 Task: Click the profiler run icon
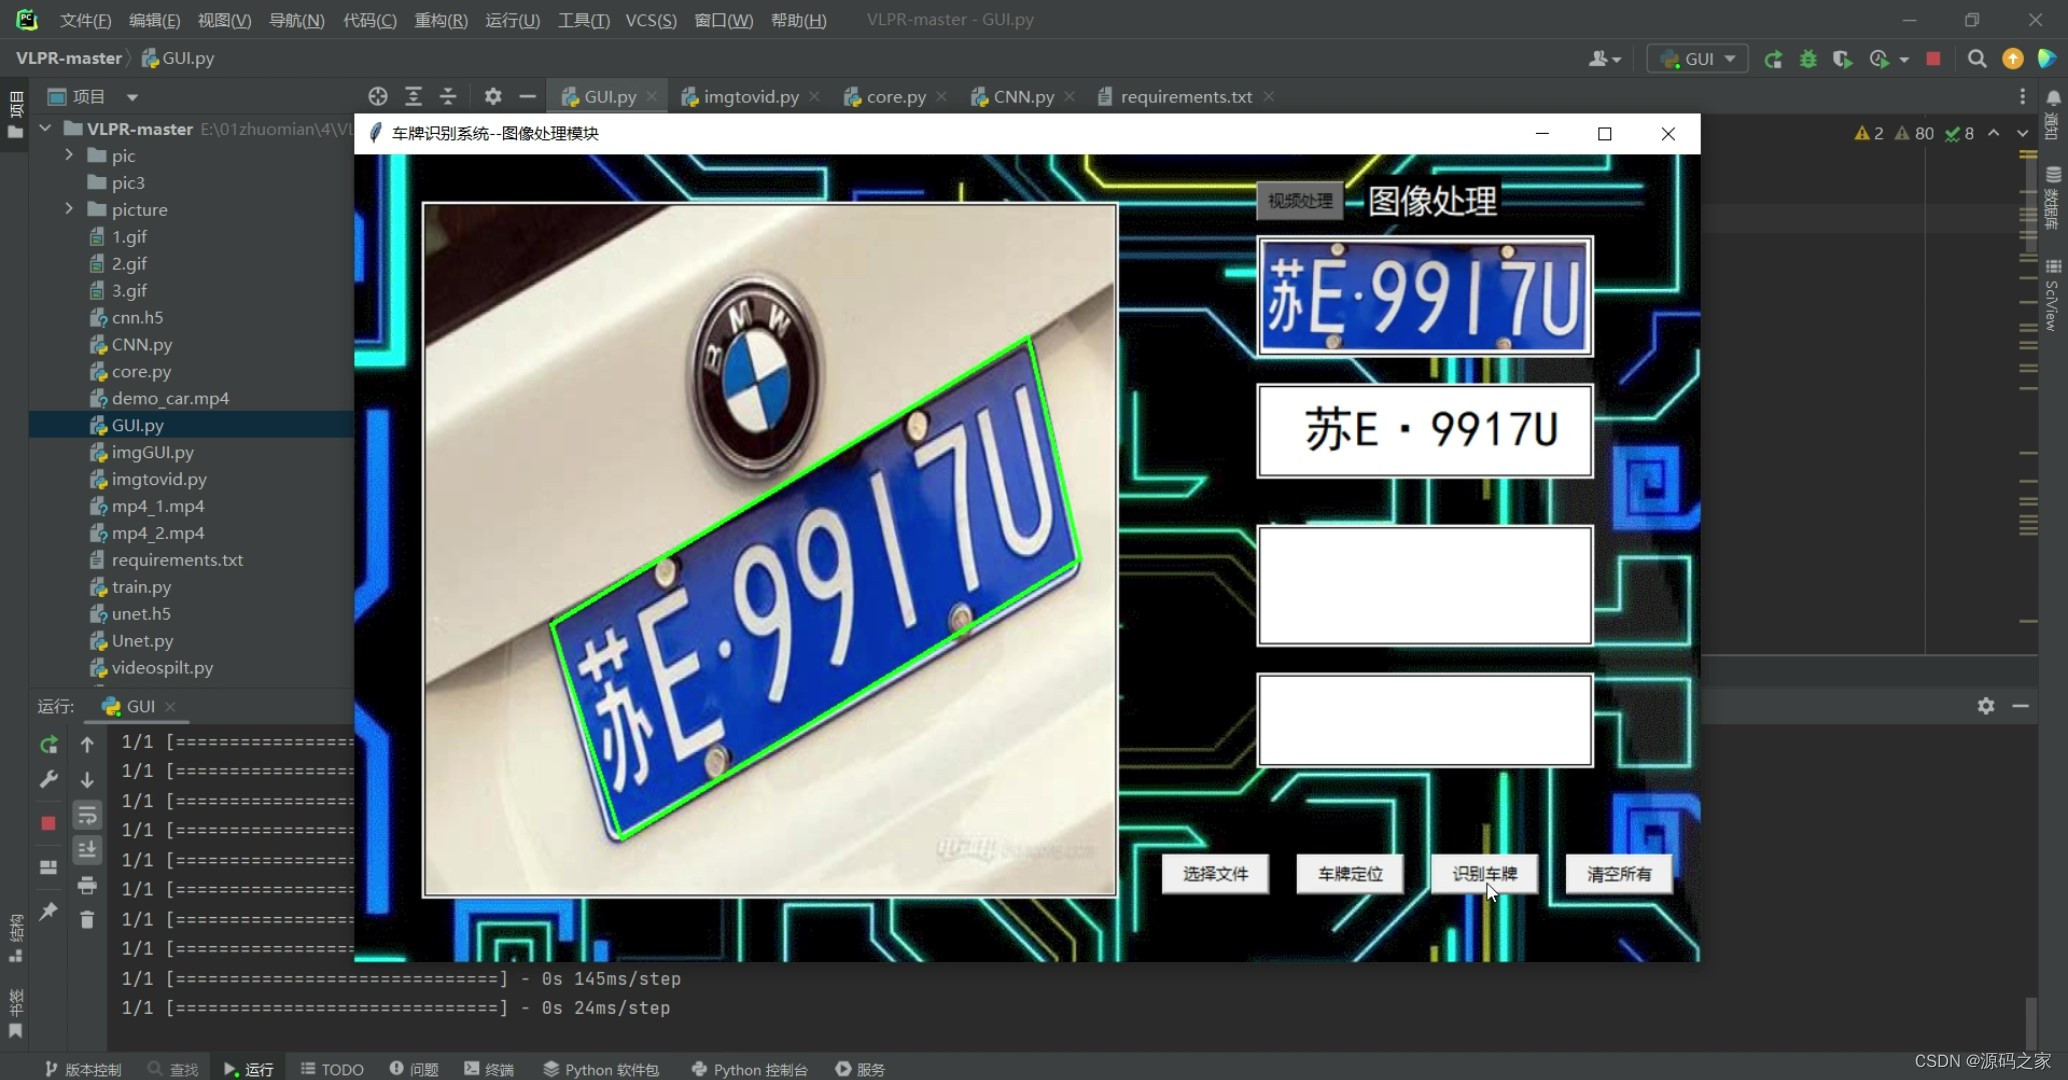[x=1879, y=59]
